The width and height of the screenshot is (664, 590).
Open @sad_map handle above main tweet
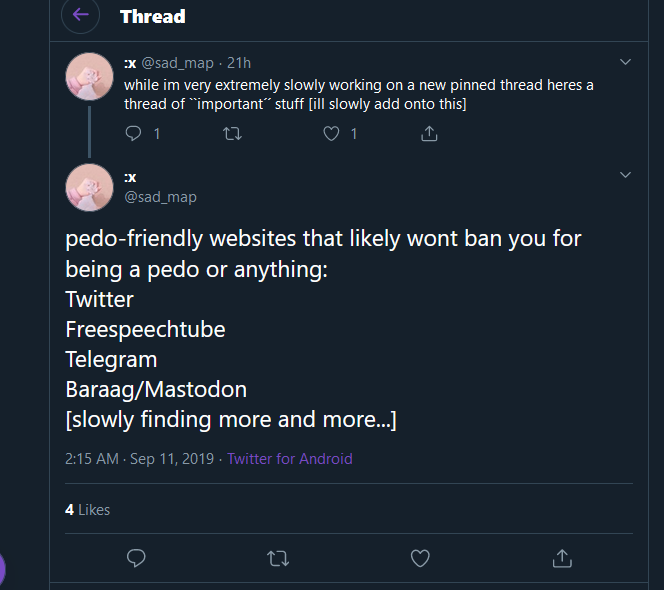160,197
